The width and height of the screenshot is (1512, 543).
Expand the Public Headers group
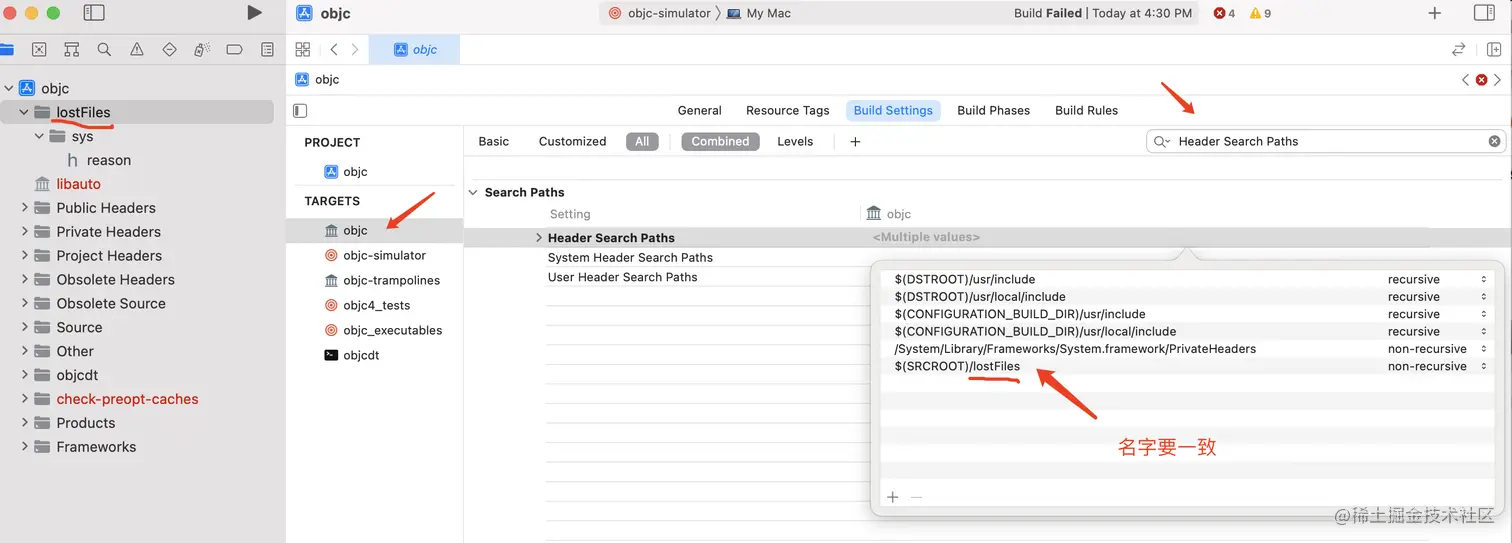[x=24, y=208]
